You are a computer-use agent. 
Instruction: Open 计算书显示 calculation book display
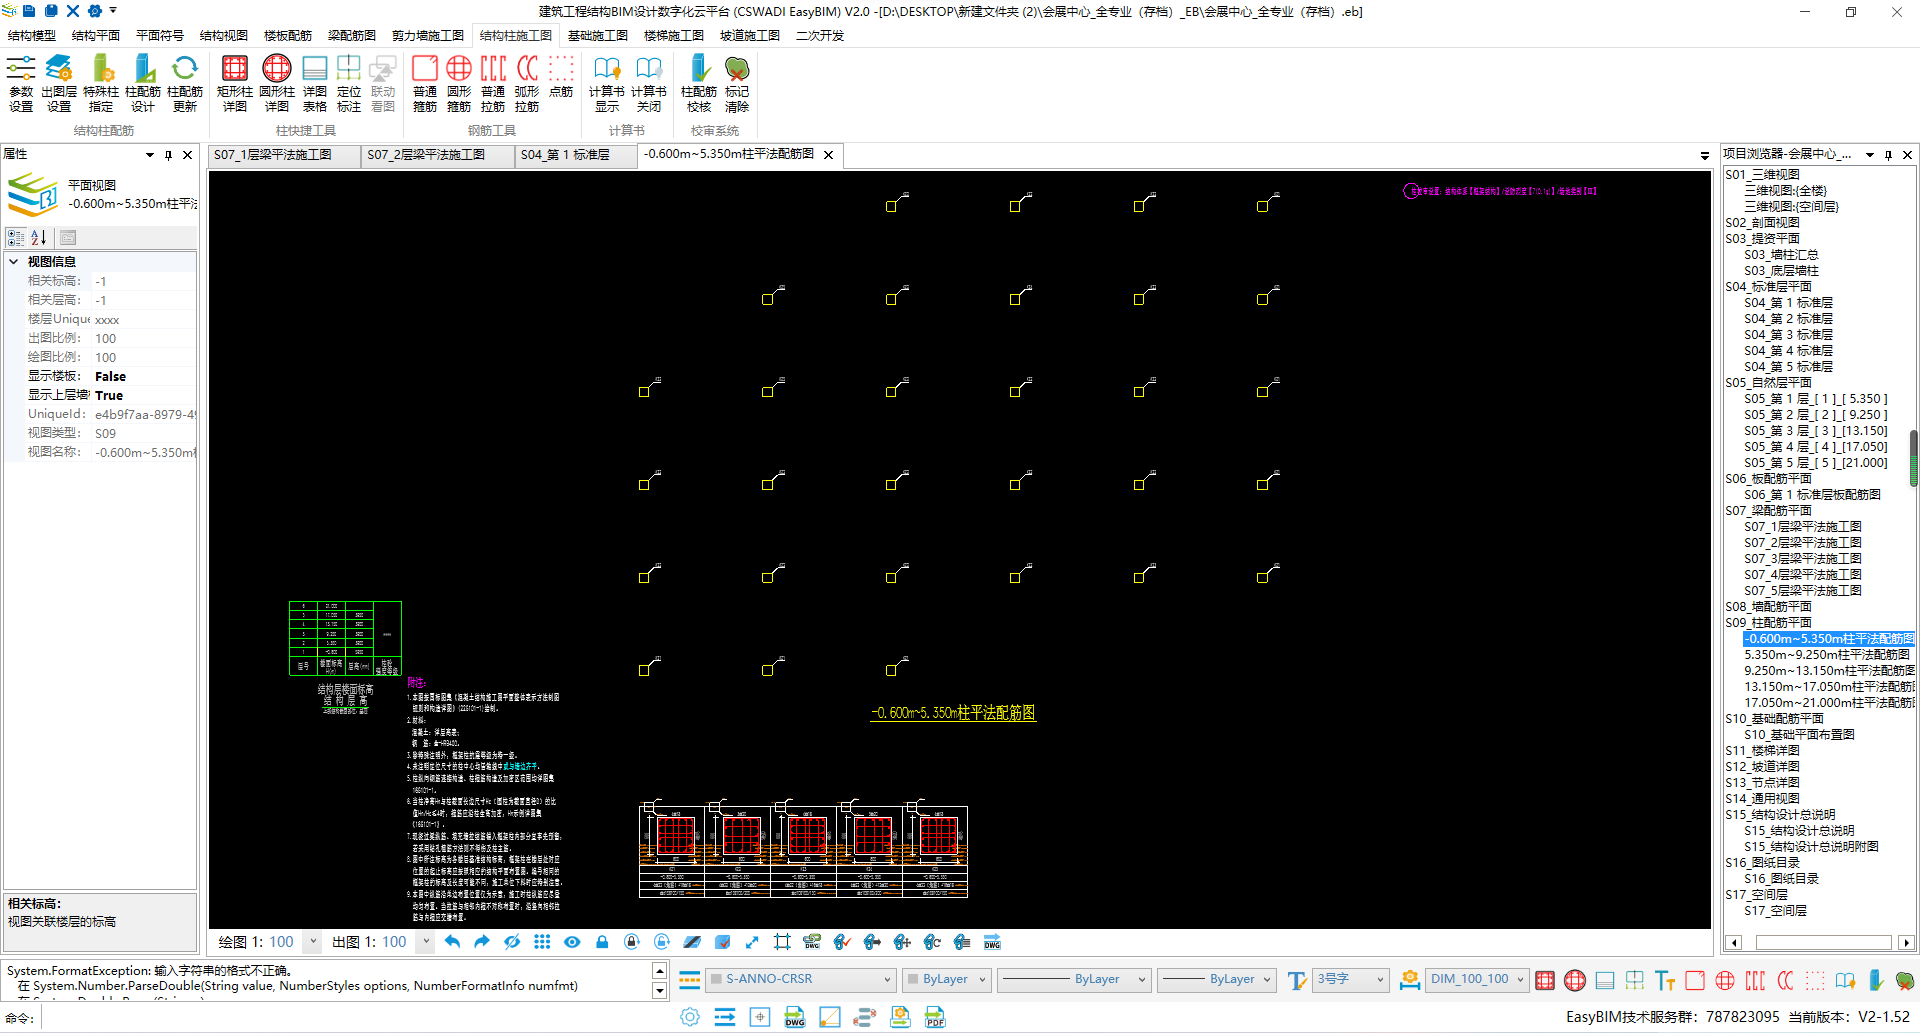point(606,82)
